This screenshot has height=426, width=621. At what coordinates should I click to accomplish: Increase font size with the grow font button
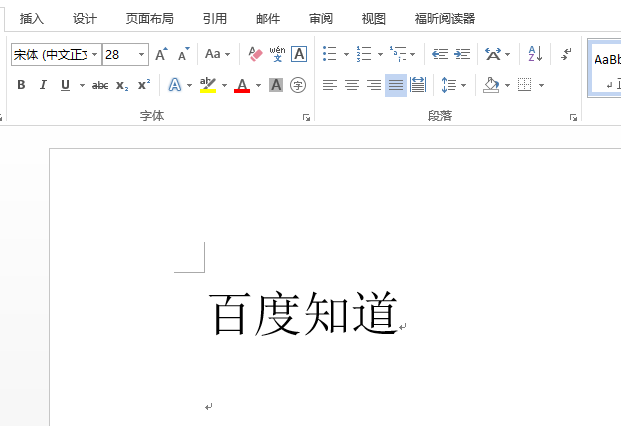161,54
